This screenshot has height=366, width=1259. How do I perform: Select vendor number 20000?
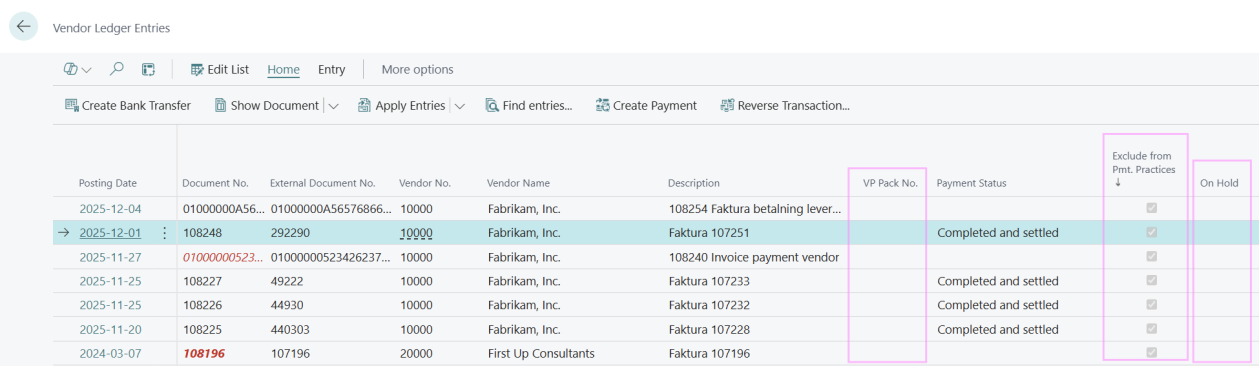click(416, 353)
